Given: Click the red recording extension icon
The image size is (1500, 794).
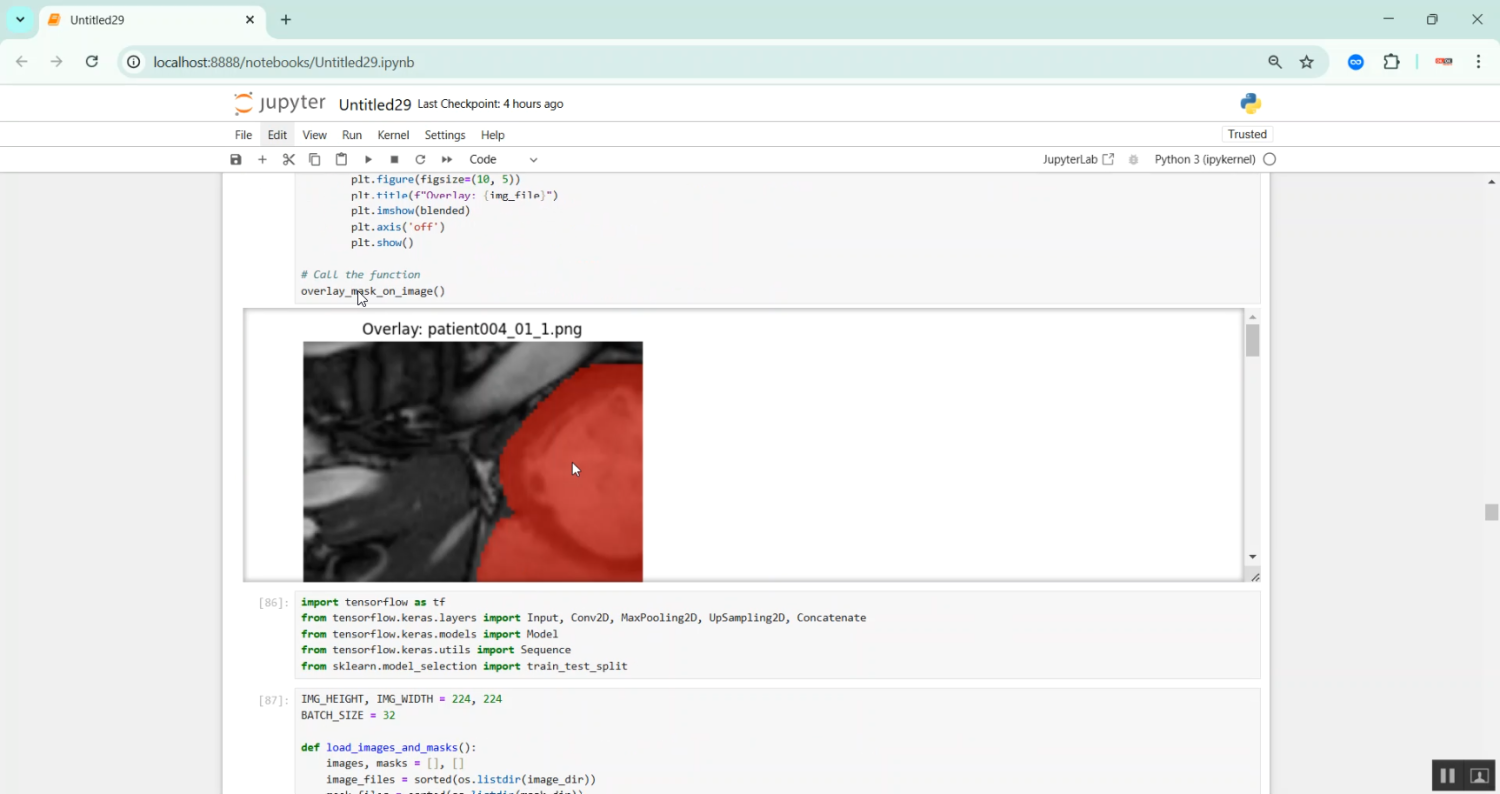Looking at the screenshot, I should [1443, 62].
